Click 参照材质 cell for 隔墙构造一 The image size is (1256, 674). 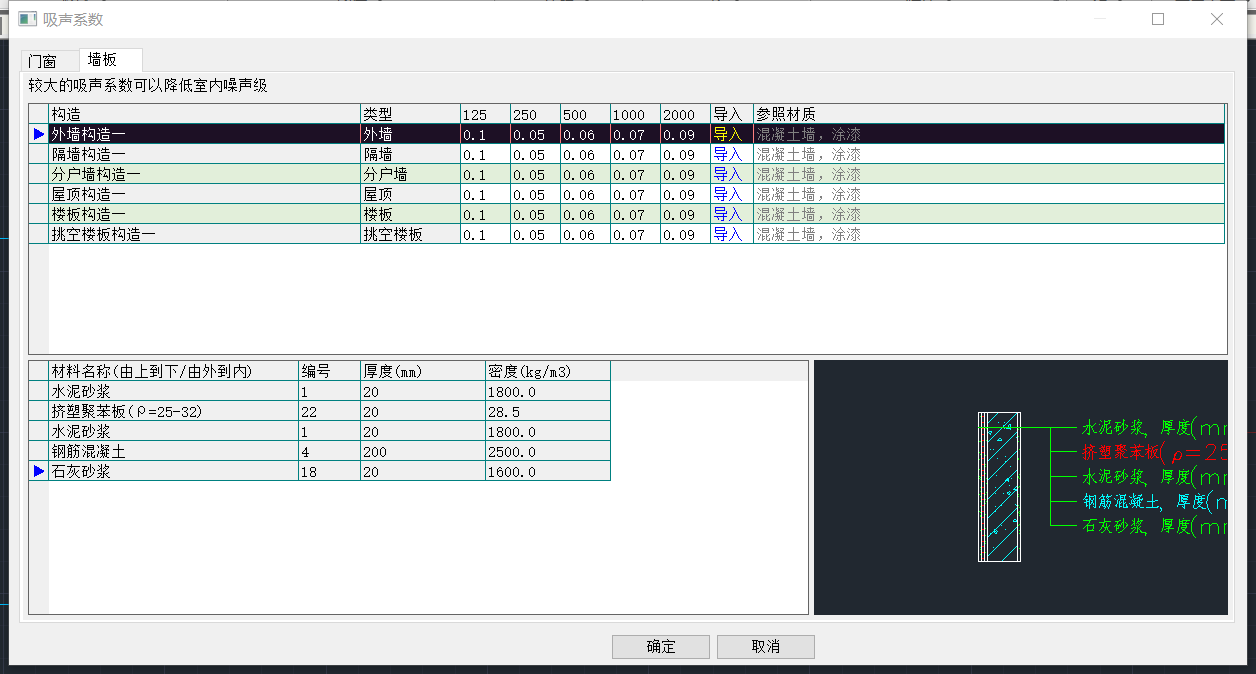tap(989, 154)
